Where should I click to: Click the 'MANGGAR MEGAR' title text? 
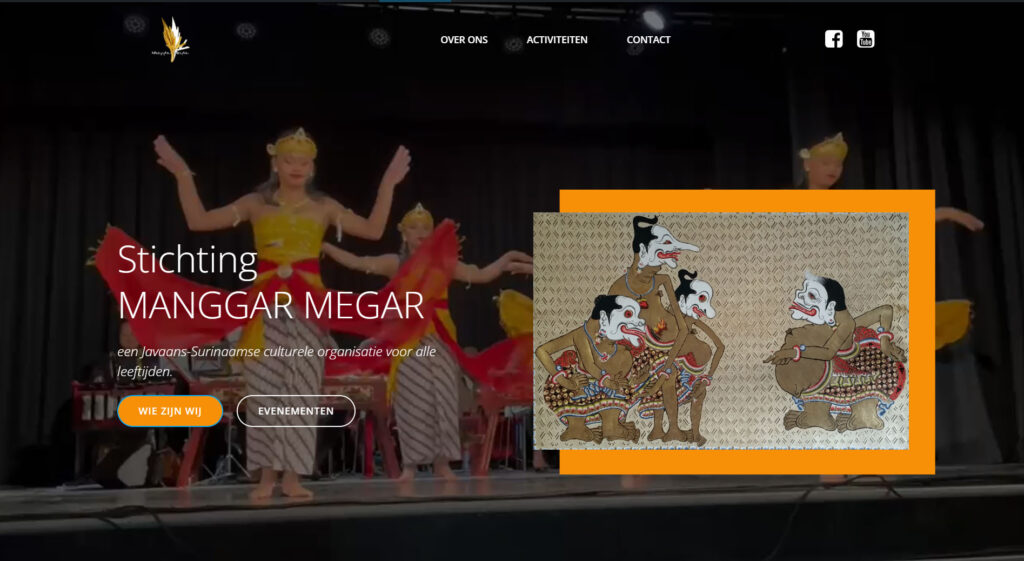(x=270, y=304)
